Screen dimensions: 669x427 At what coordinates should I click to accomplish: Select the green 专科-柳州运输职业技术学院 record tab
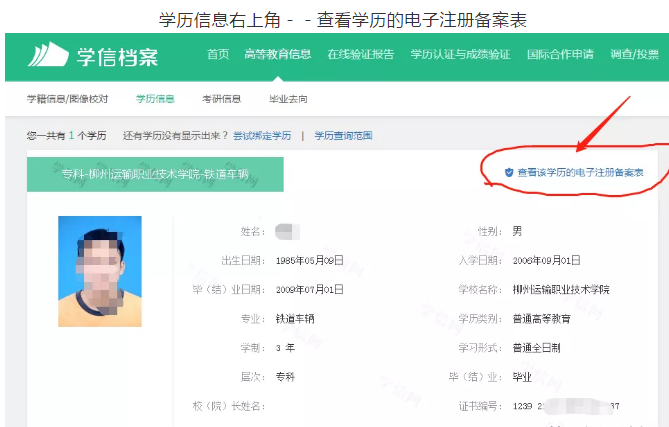[155, 173]
